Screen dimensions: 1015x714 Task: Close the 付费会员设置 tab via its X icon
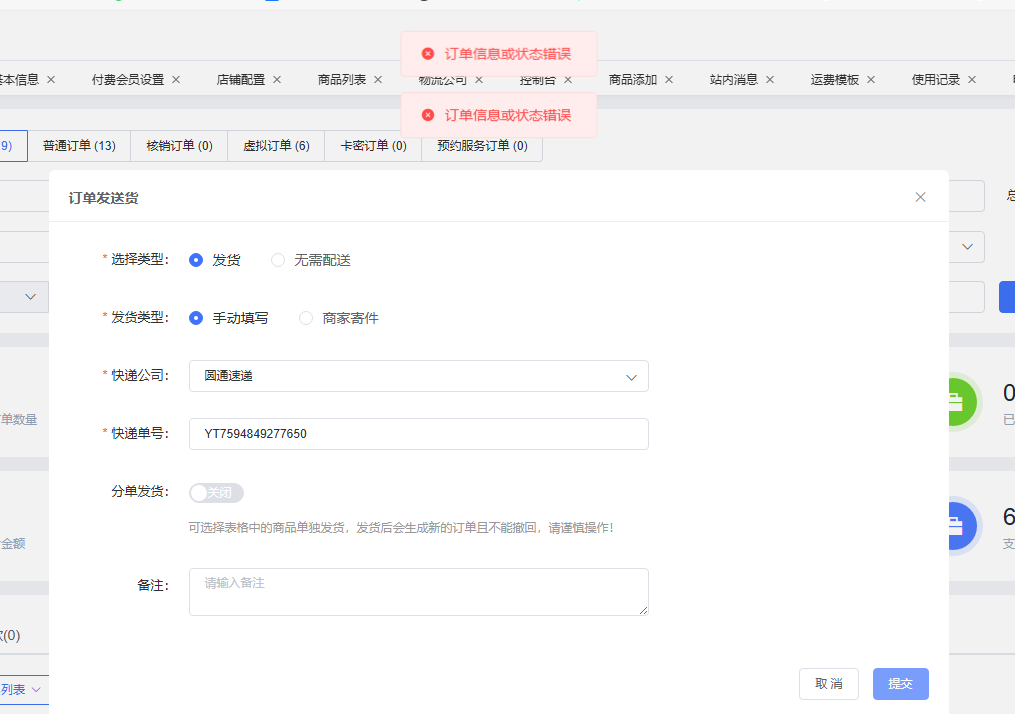176,79
